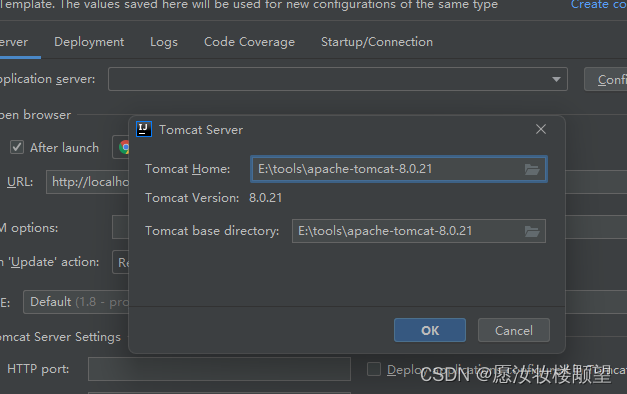Image resolution: width=627 pixels, height=394 pixels.
Task: Switch to the Logs tab
Action: 164,42
